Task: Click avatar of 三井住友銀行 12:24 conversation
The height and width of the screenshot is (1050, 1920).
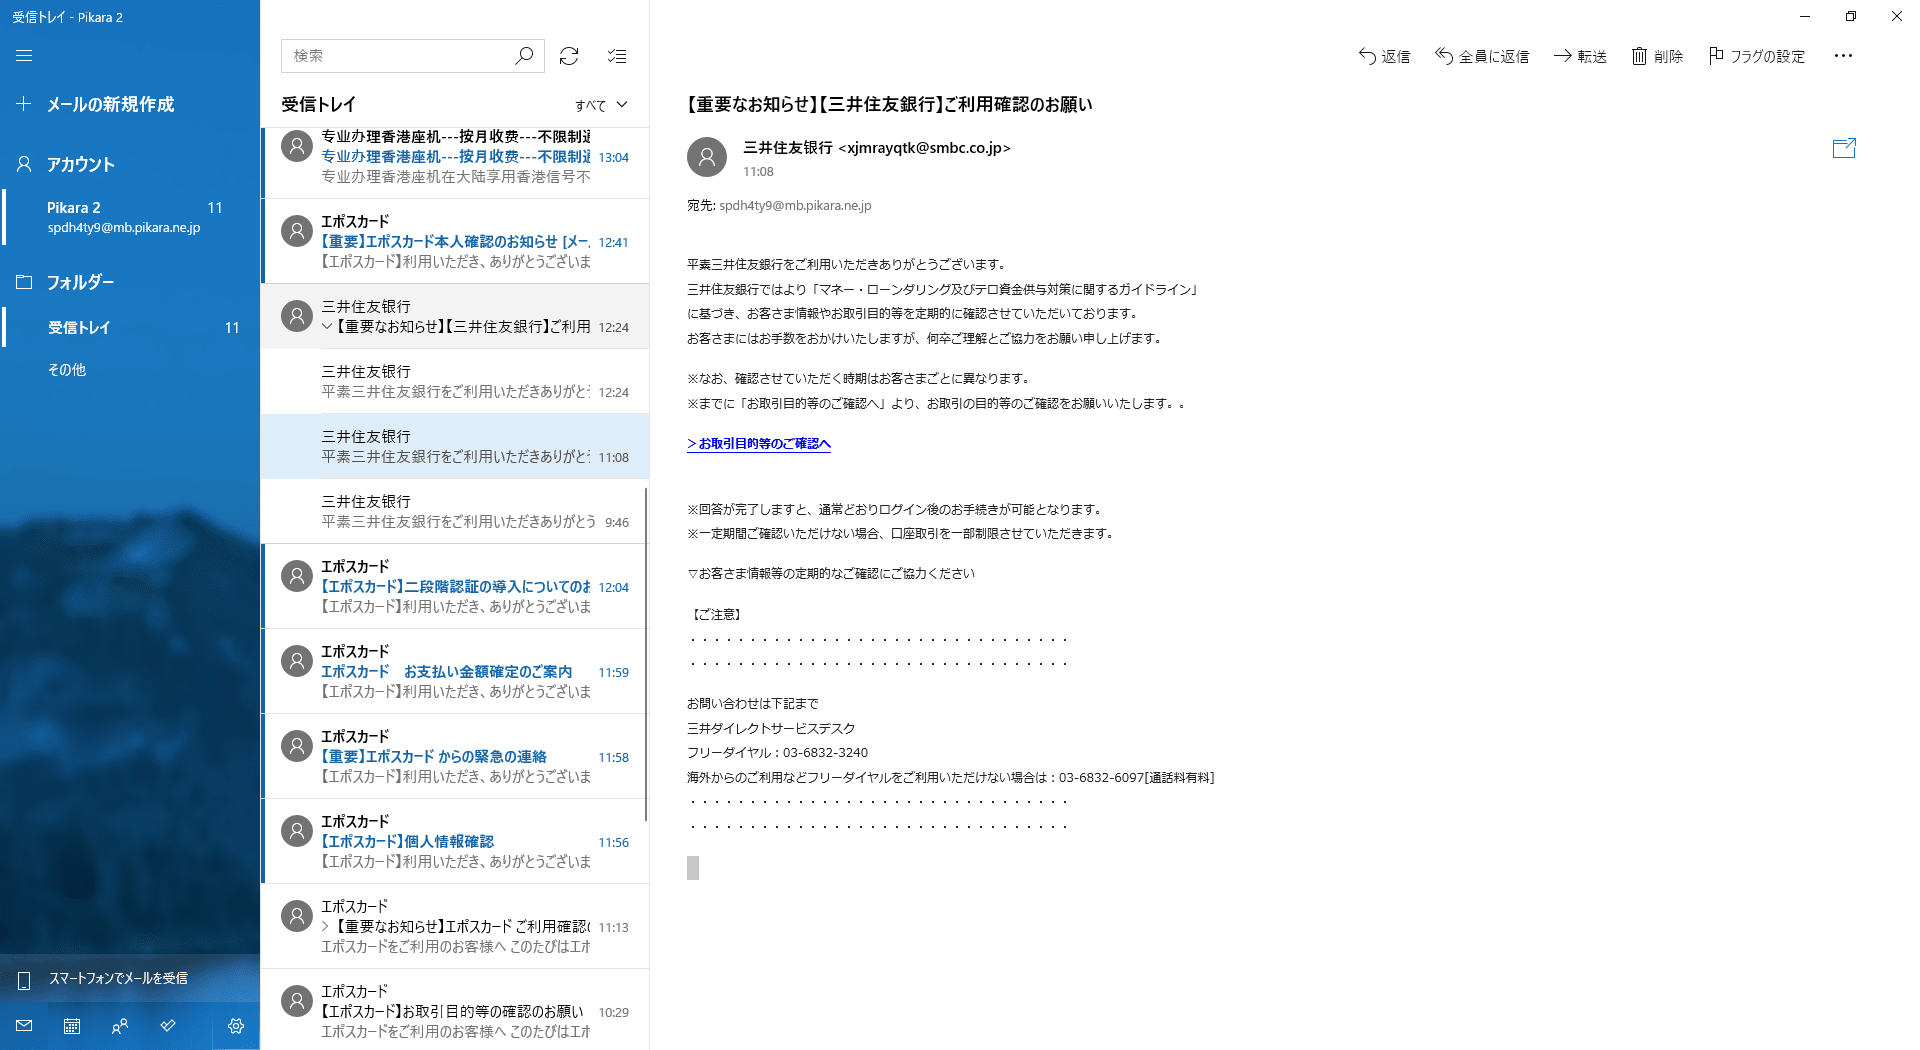Action: tap(297, 316)
